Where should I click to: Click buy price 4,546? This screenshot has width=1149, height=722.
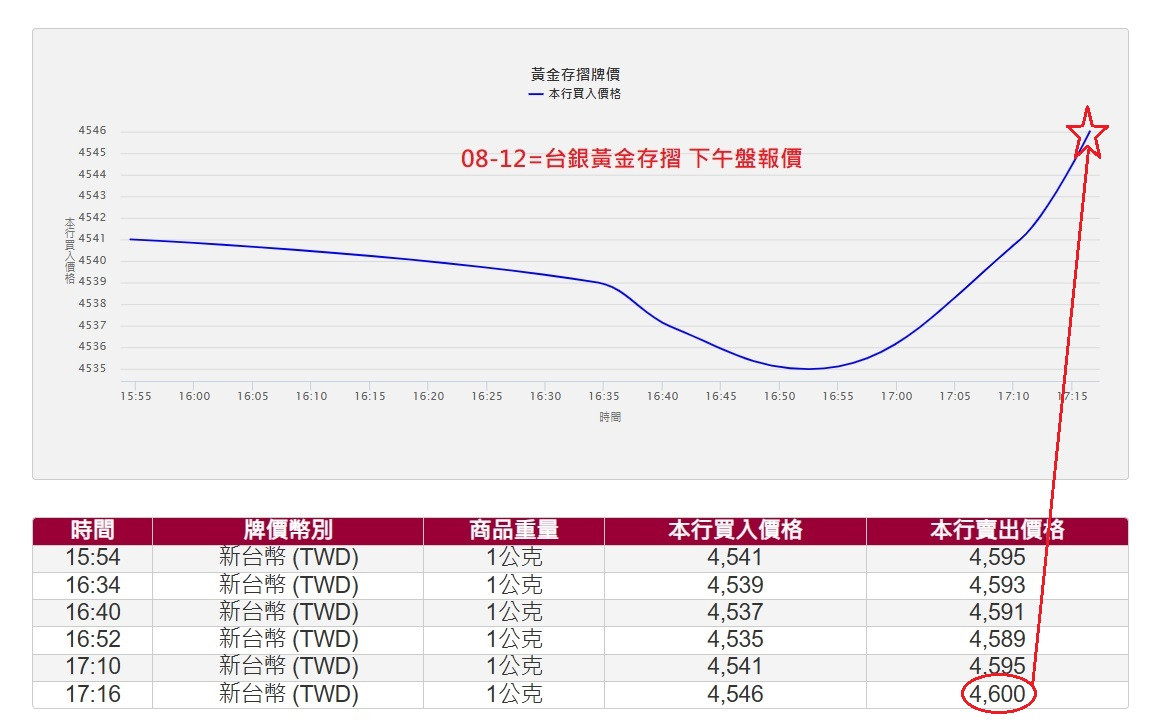(x=735, y=694)
